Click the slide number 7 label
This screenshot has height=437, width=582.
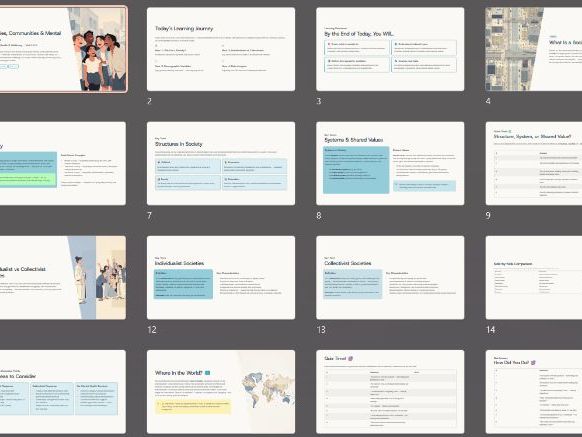coord(150,215)
